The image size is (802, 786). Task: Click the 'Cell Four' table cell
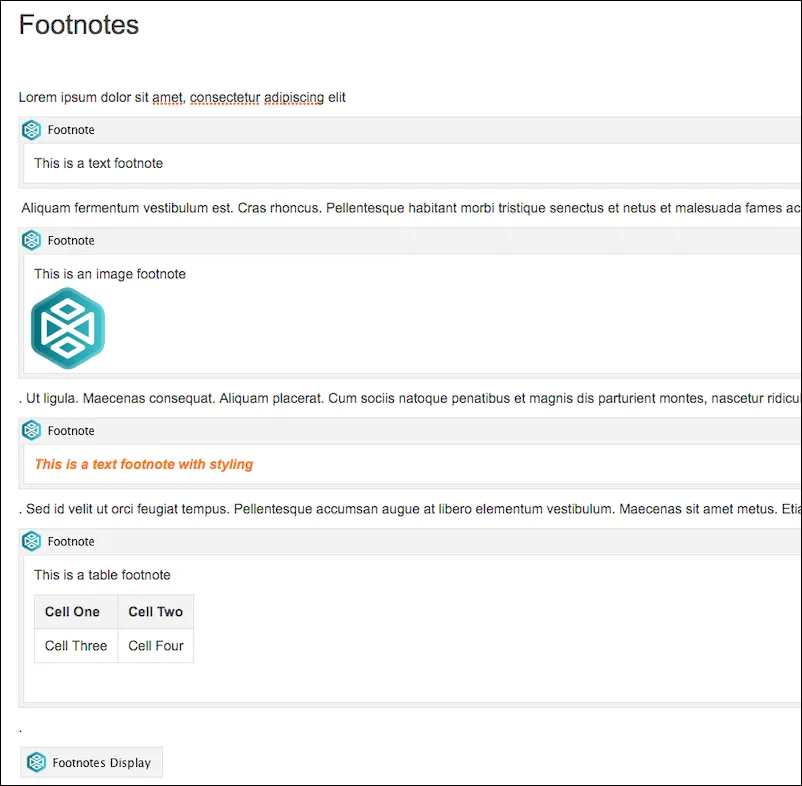(155, 646)
